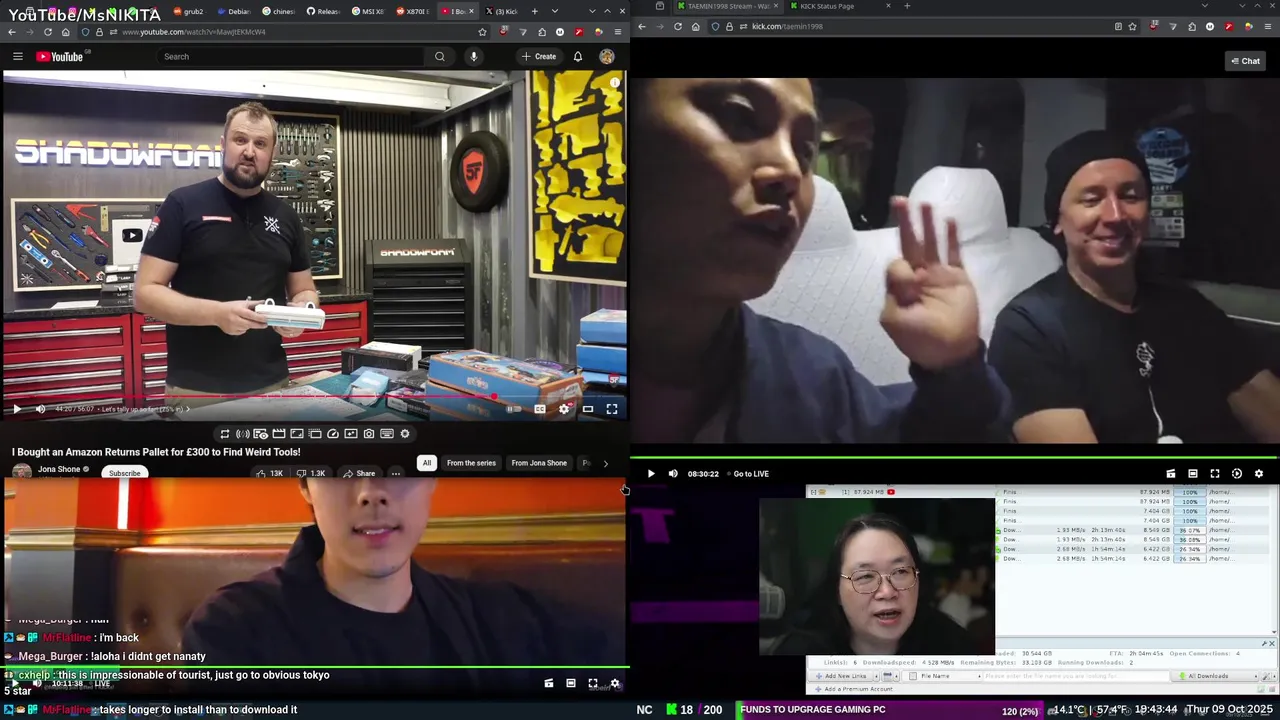
Task: Select the "From the series" chip
Action: click(471, 463)
